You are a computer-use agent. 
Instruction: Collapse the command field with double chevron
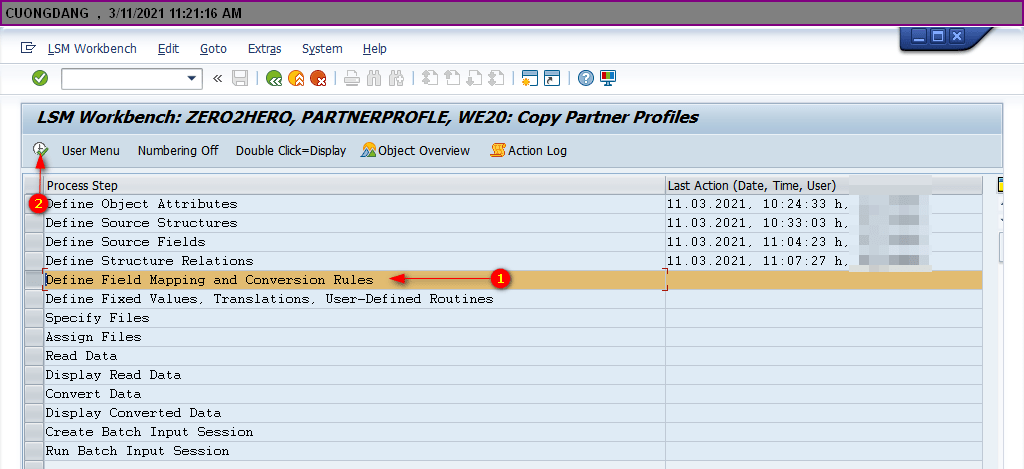click(217, 78)
